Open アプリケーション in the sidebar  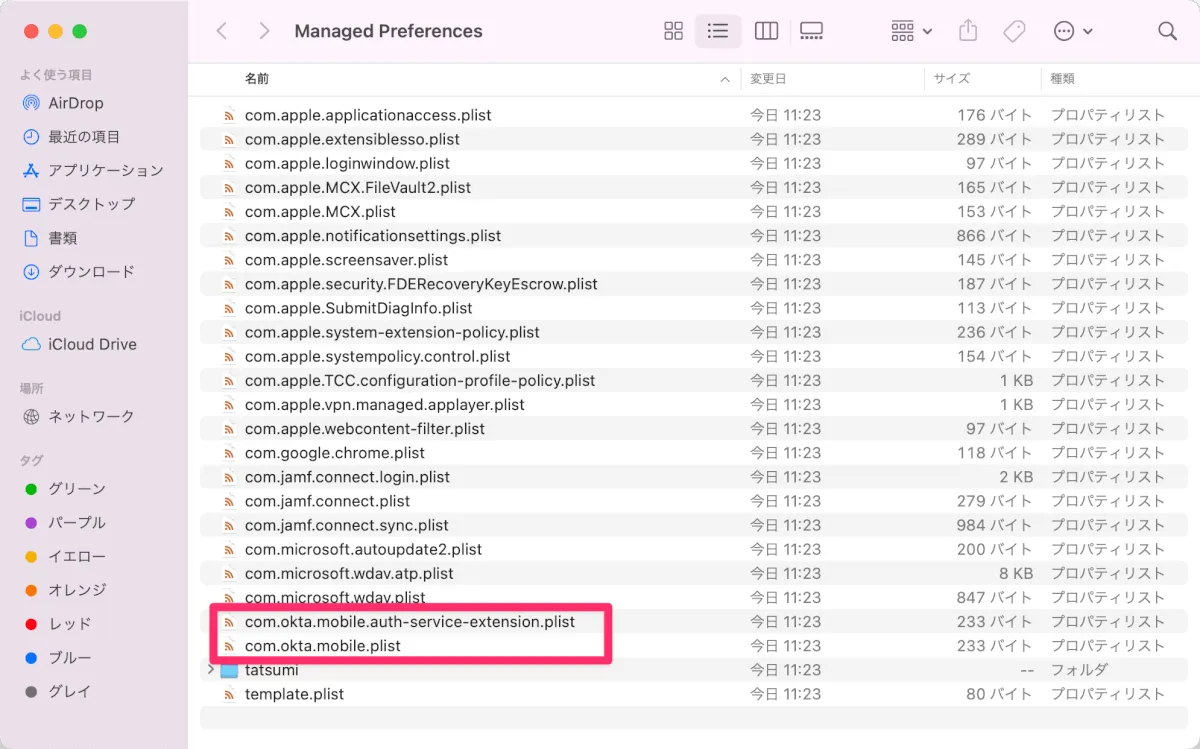pyautogui.click(x=105, y=170)
